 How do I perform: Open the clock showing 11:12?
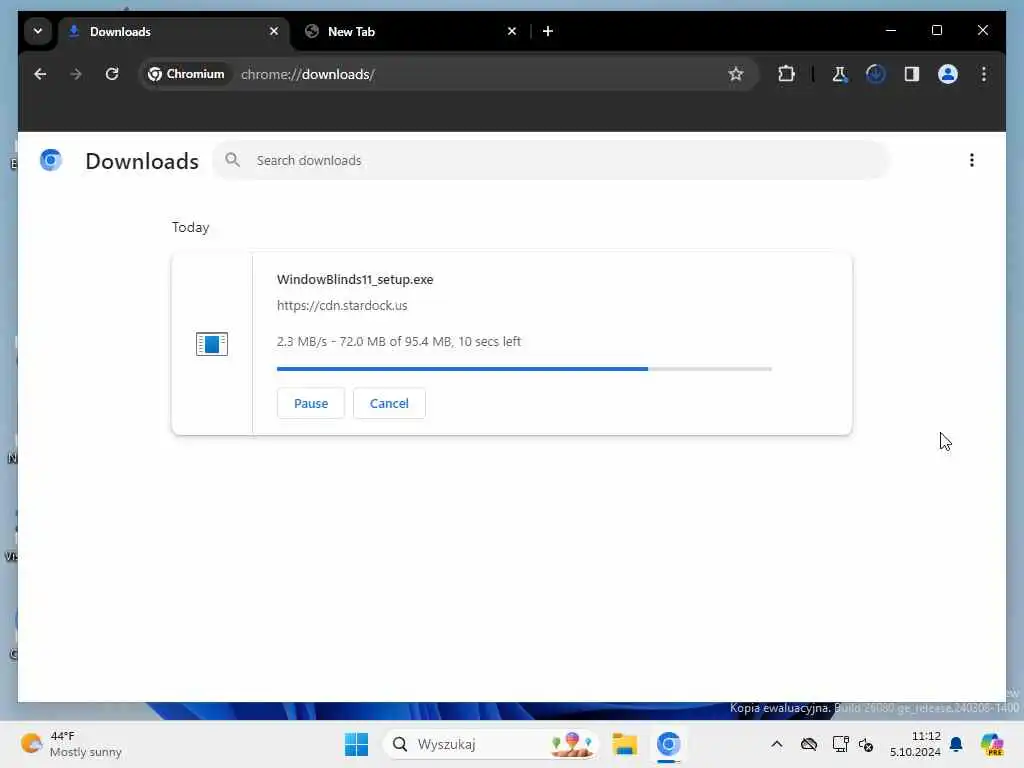click(x=915, y=744)
